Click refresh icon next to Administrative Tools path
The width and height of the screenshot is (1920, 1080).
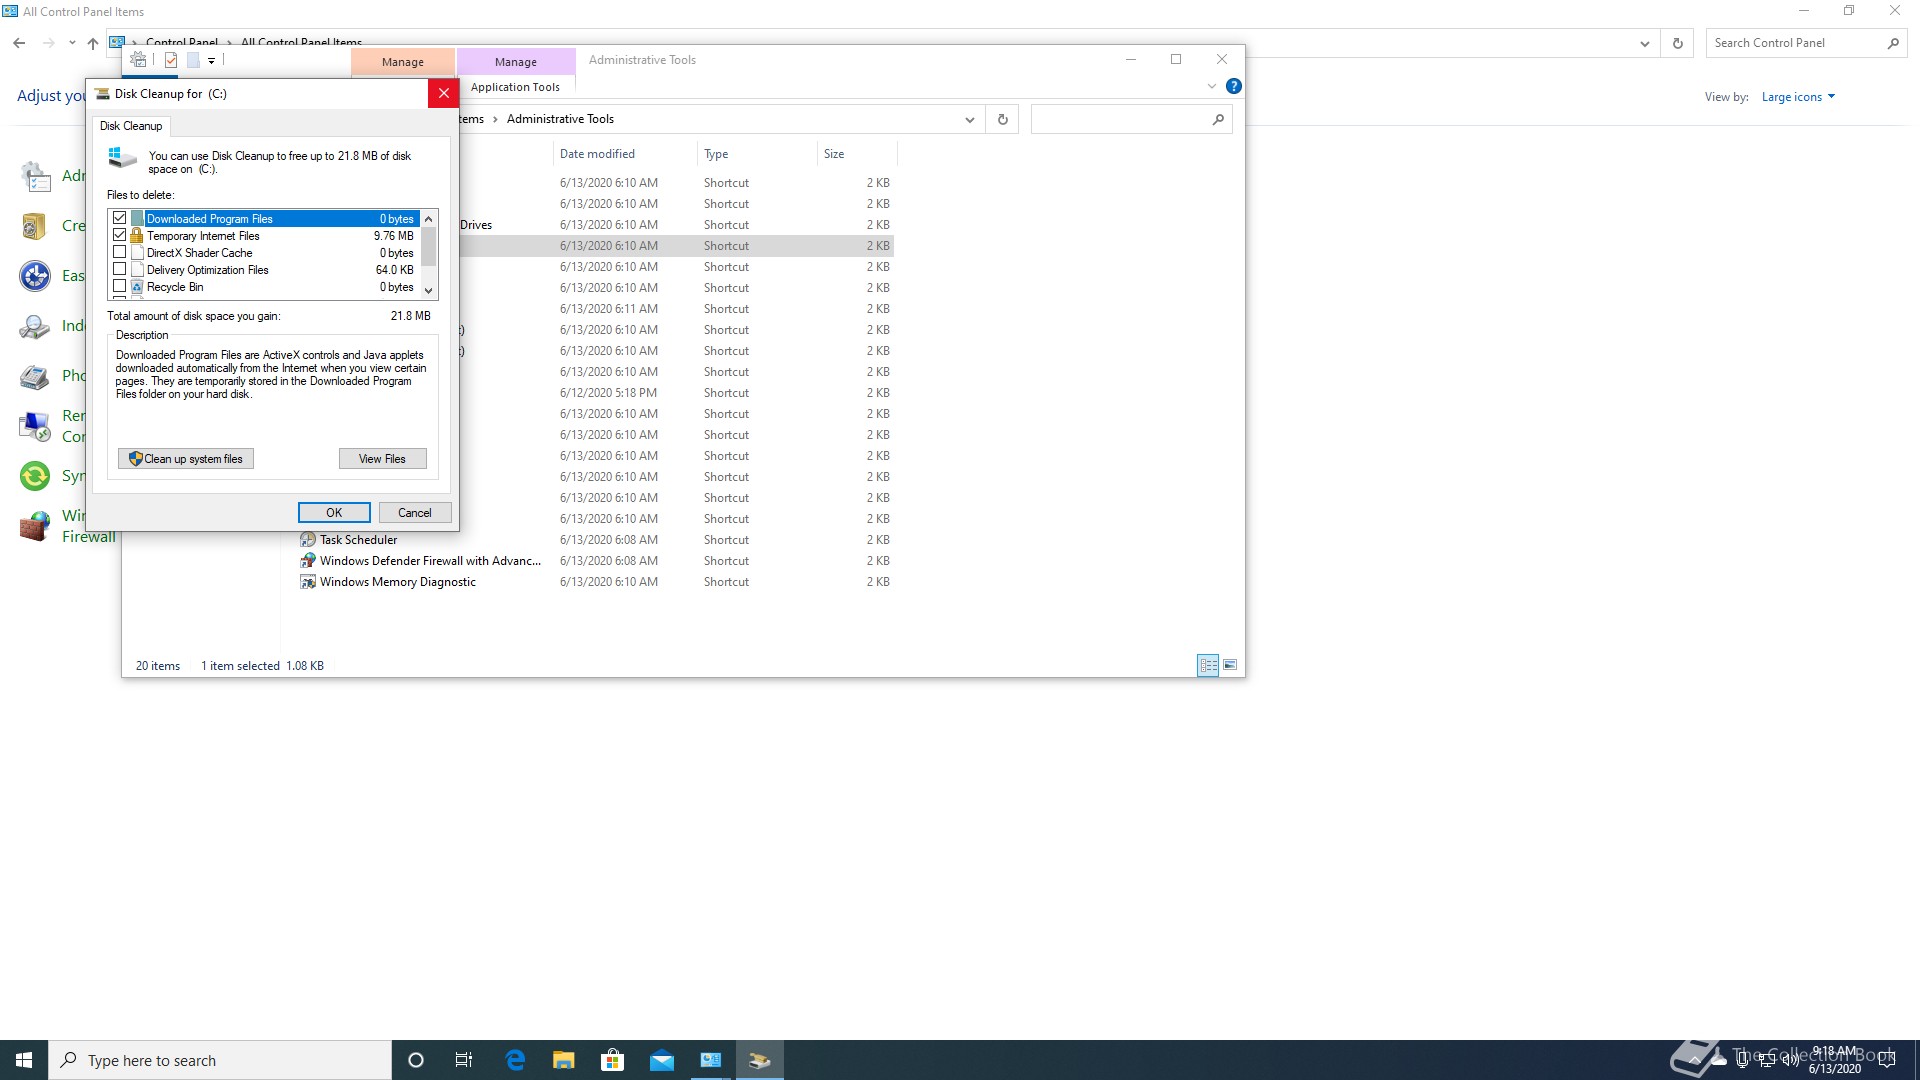pos(1002,120)
